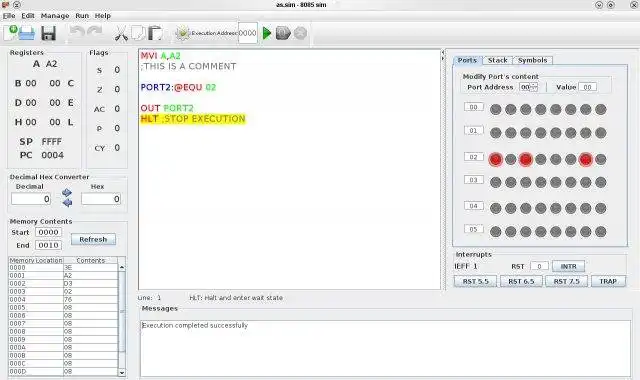
Task: Toggle the first LED of port 03
Action: click(496, 182)
